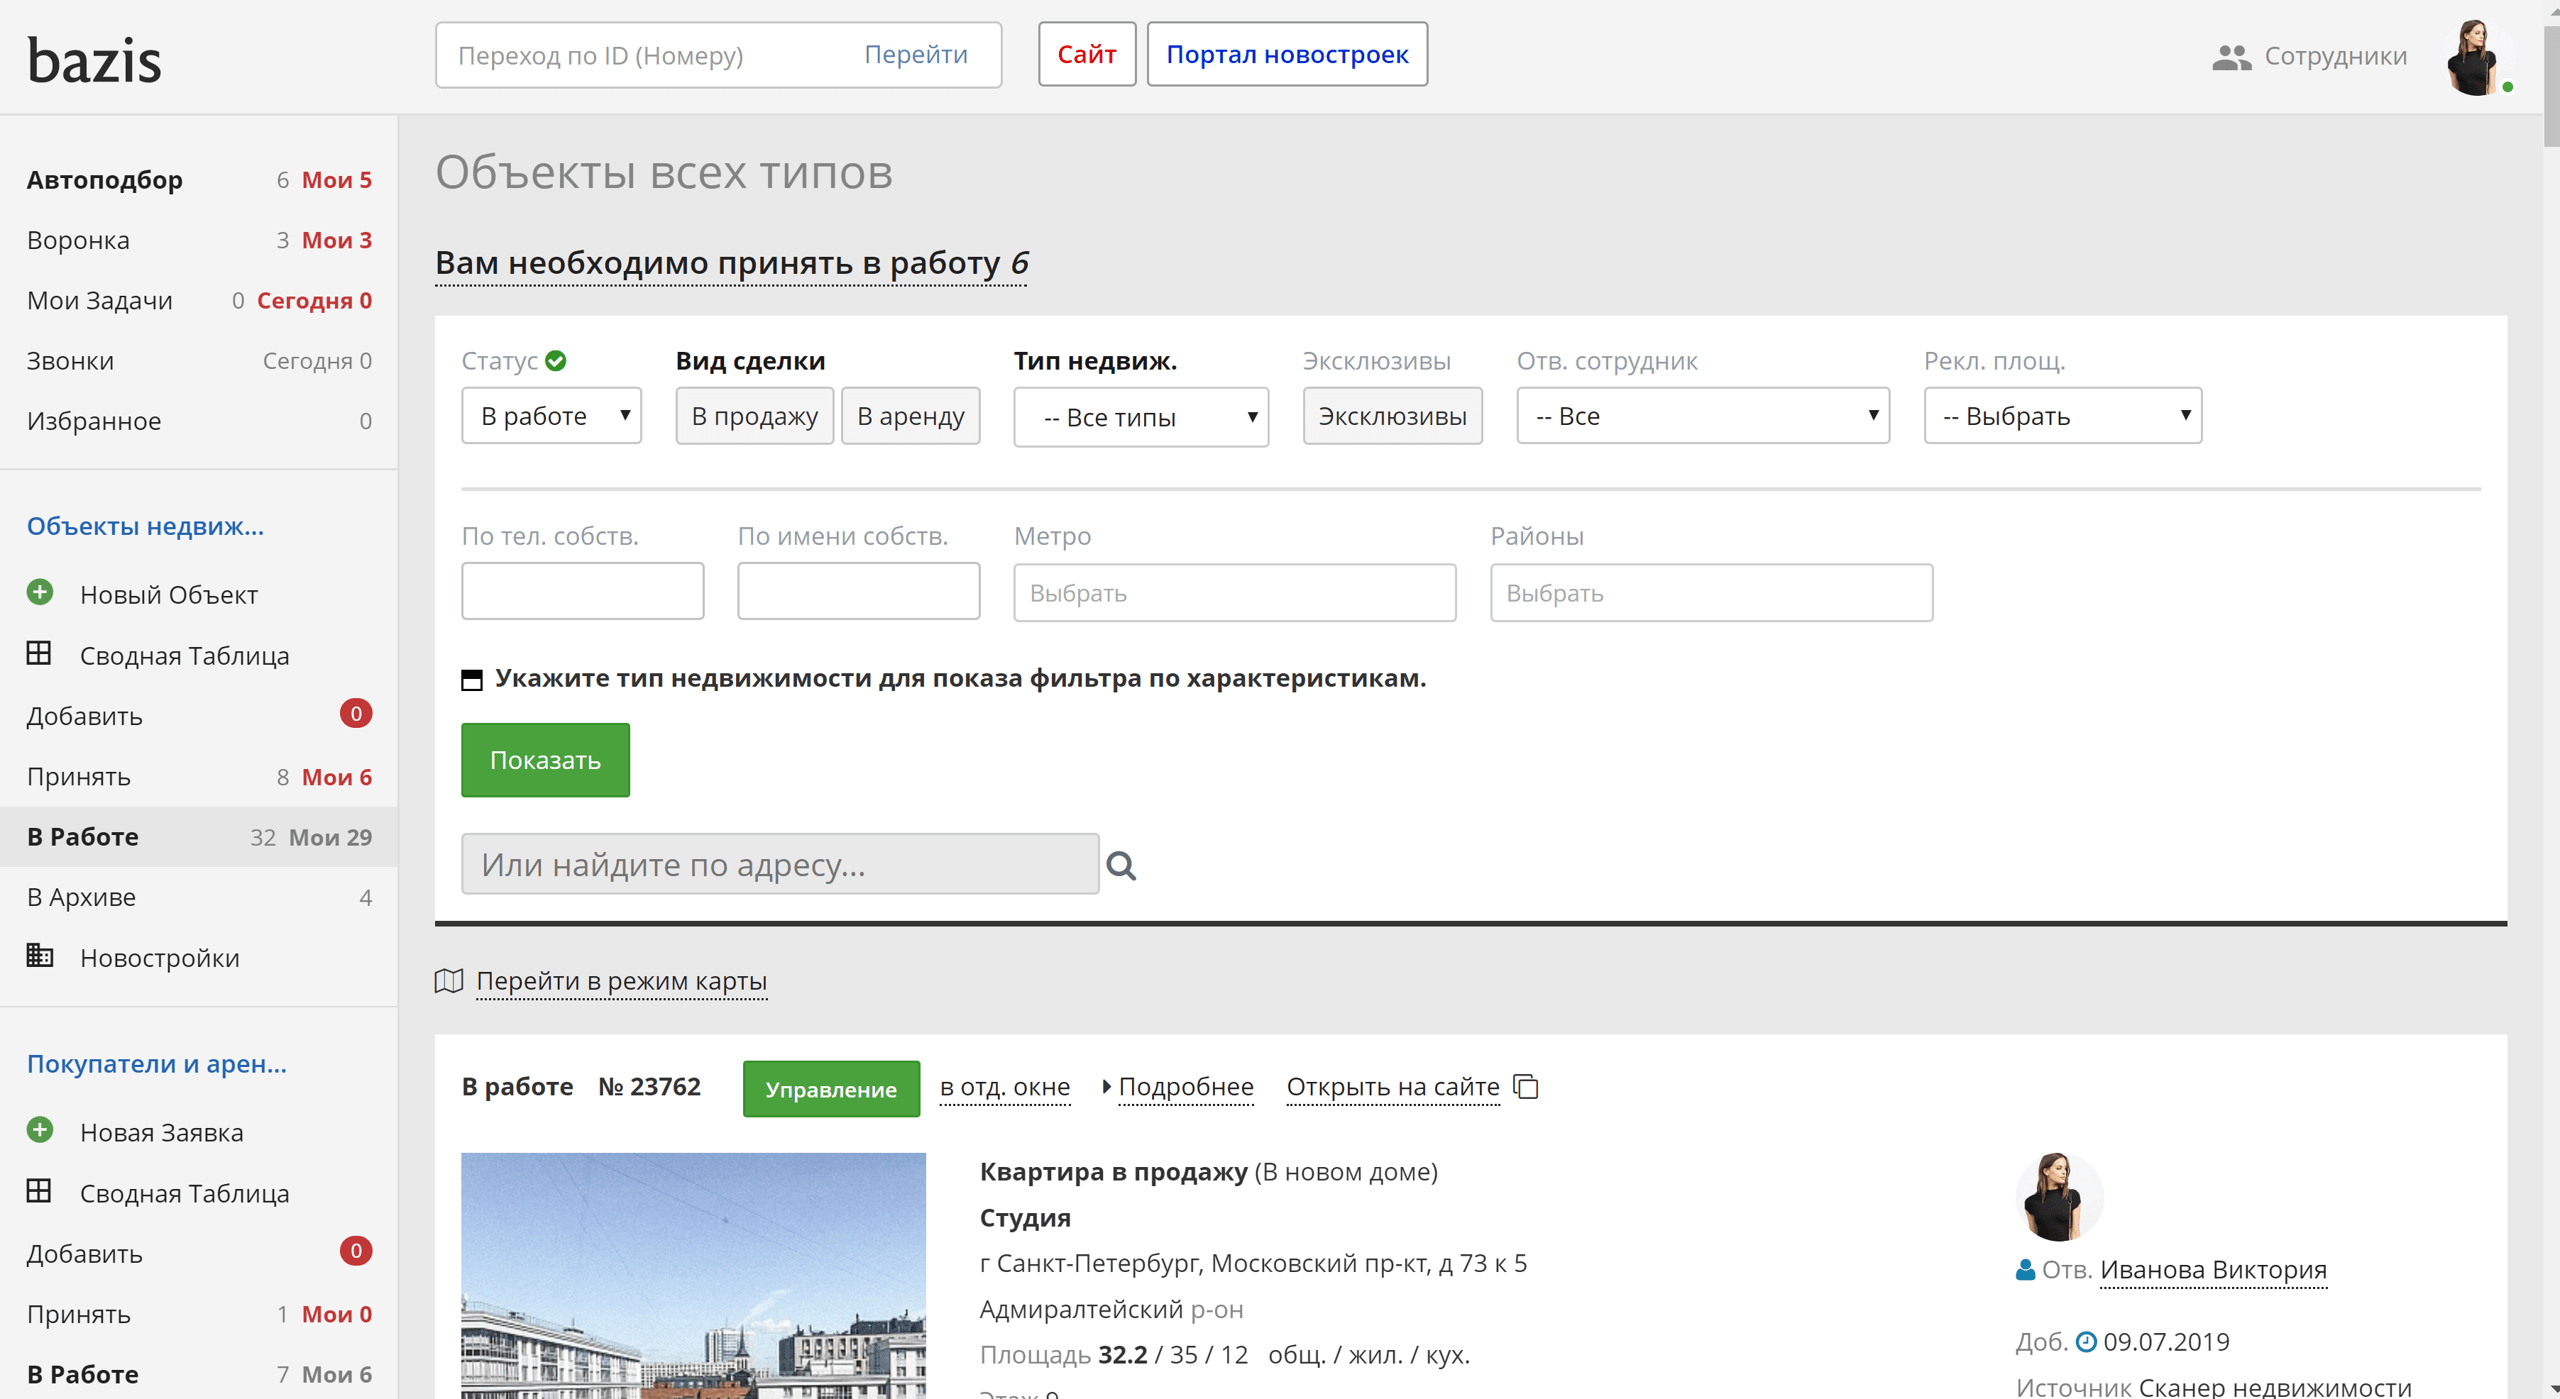Image resolution: width=2560 pixels, height=1399 pixels.
Task: Click the Новостройки building icon in sidebar
Action: click(40, 956)
